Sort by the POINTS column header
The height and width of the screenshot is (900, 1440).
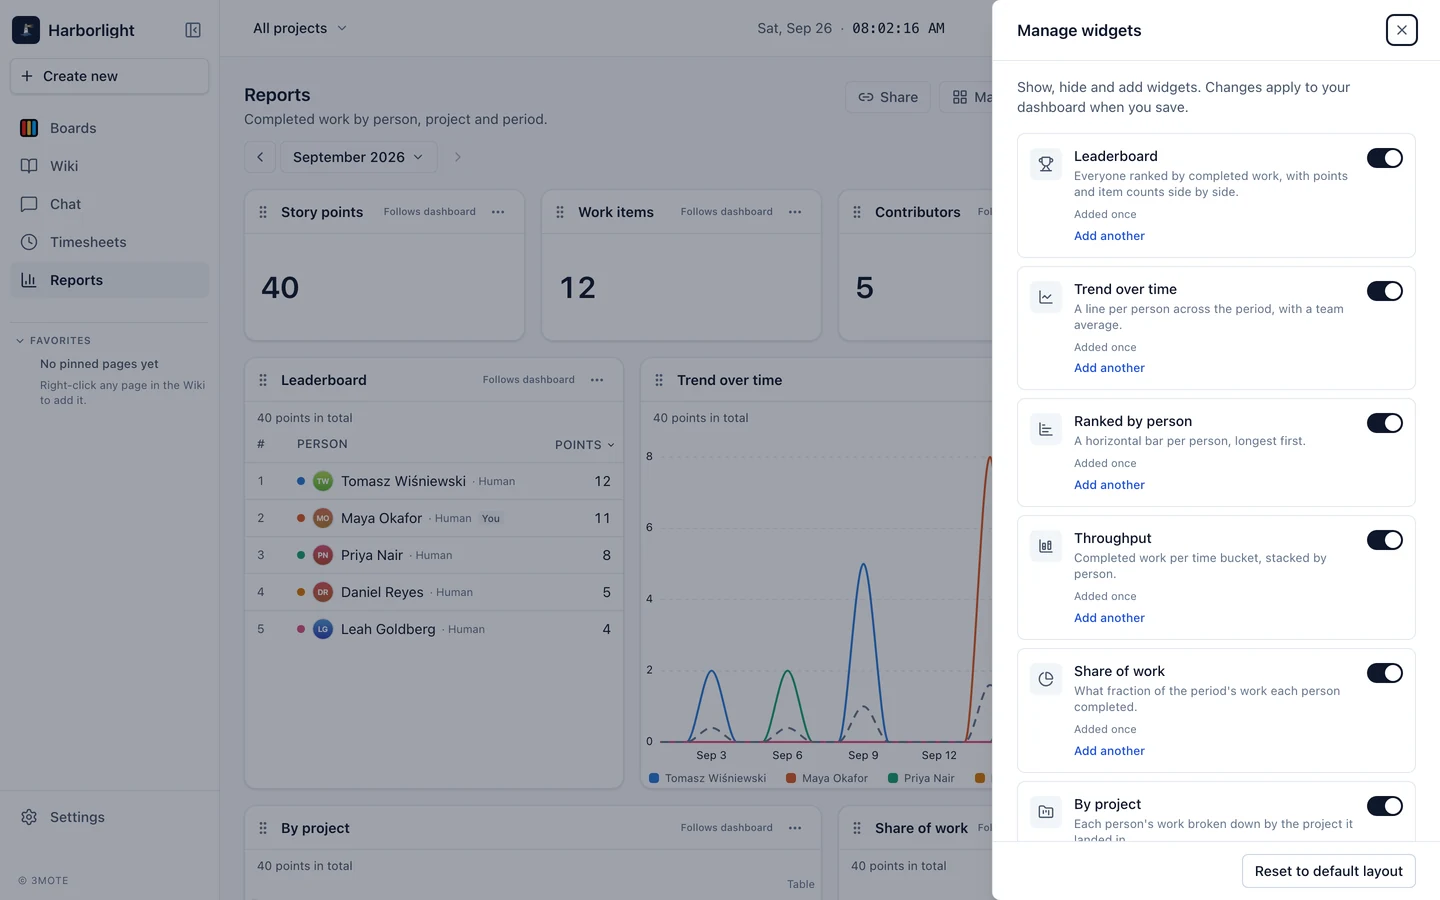[x=585, y=445]
